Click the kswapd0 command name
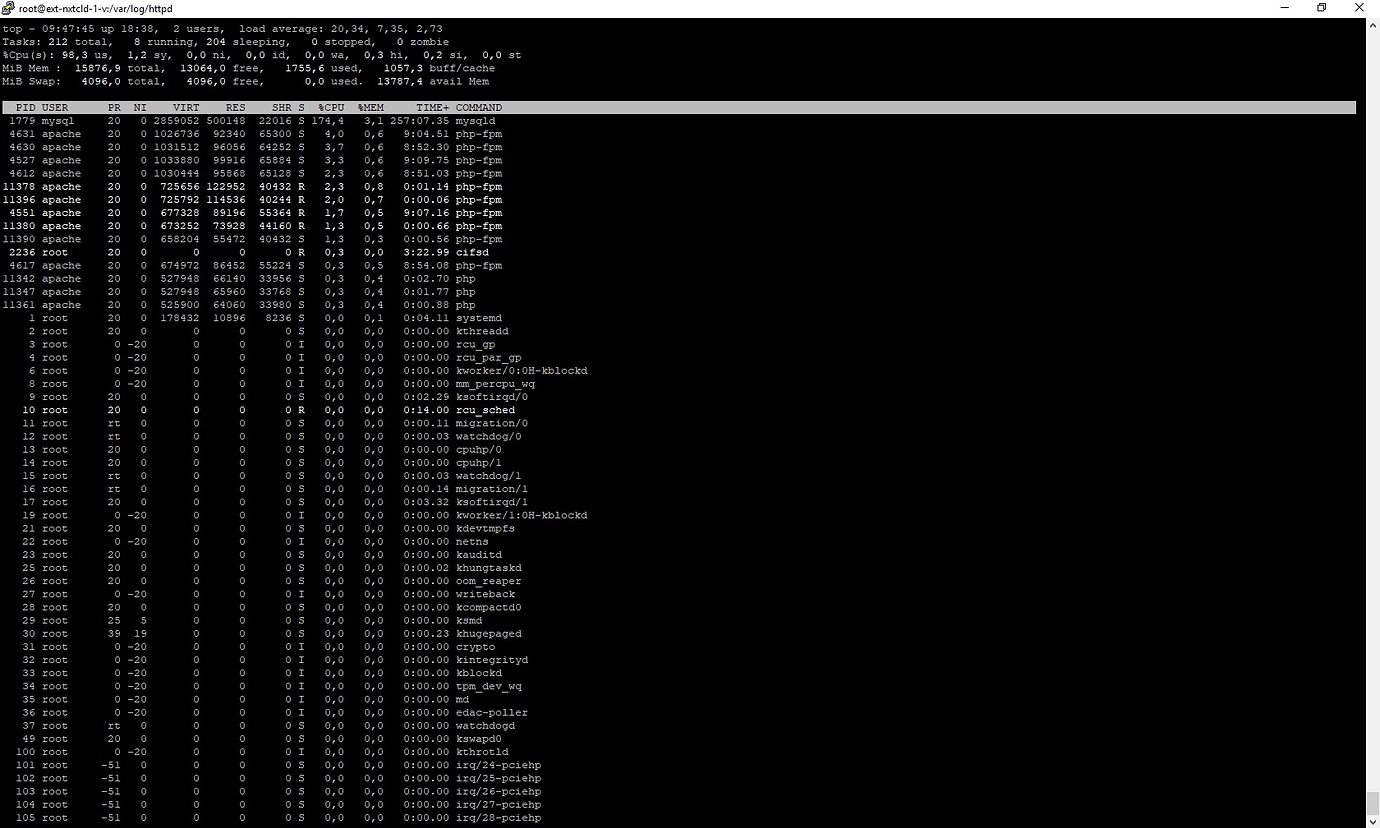 479,738
